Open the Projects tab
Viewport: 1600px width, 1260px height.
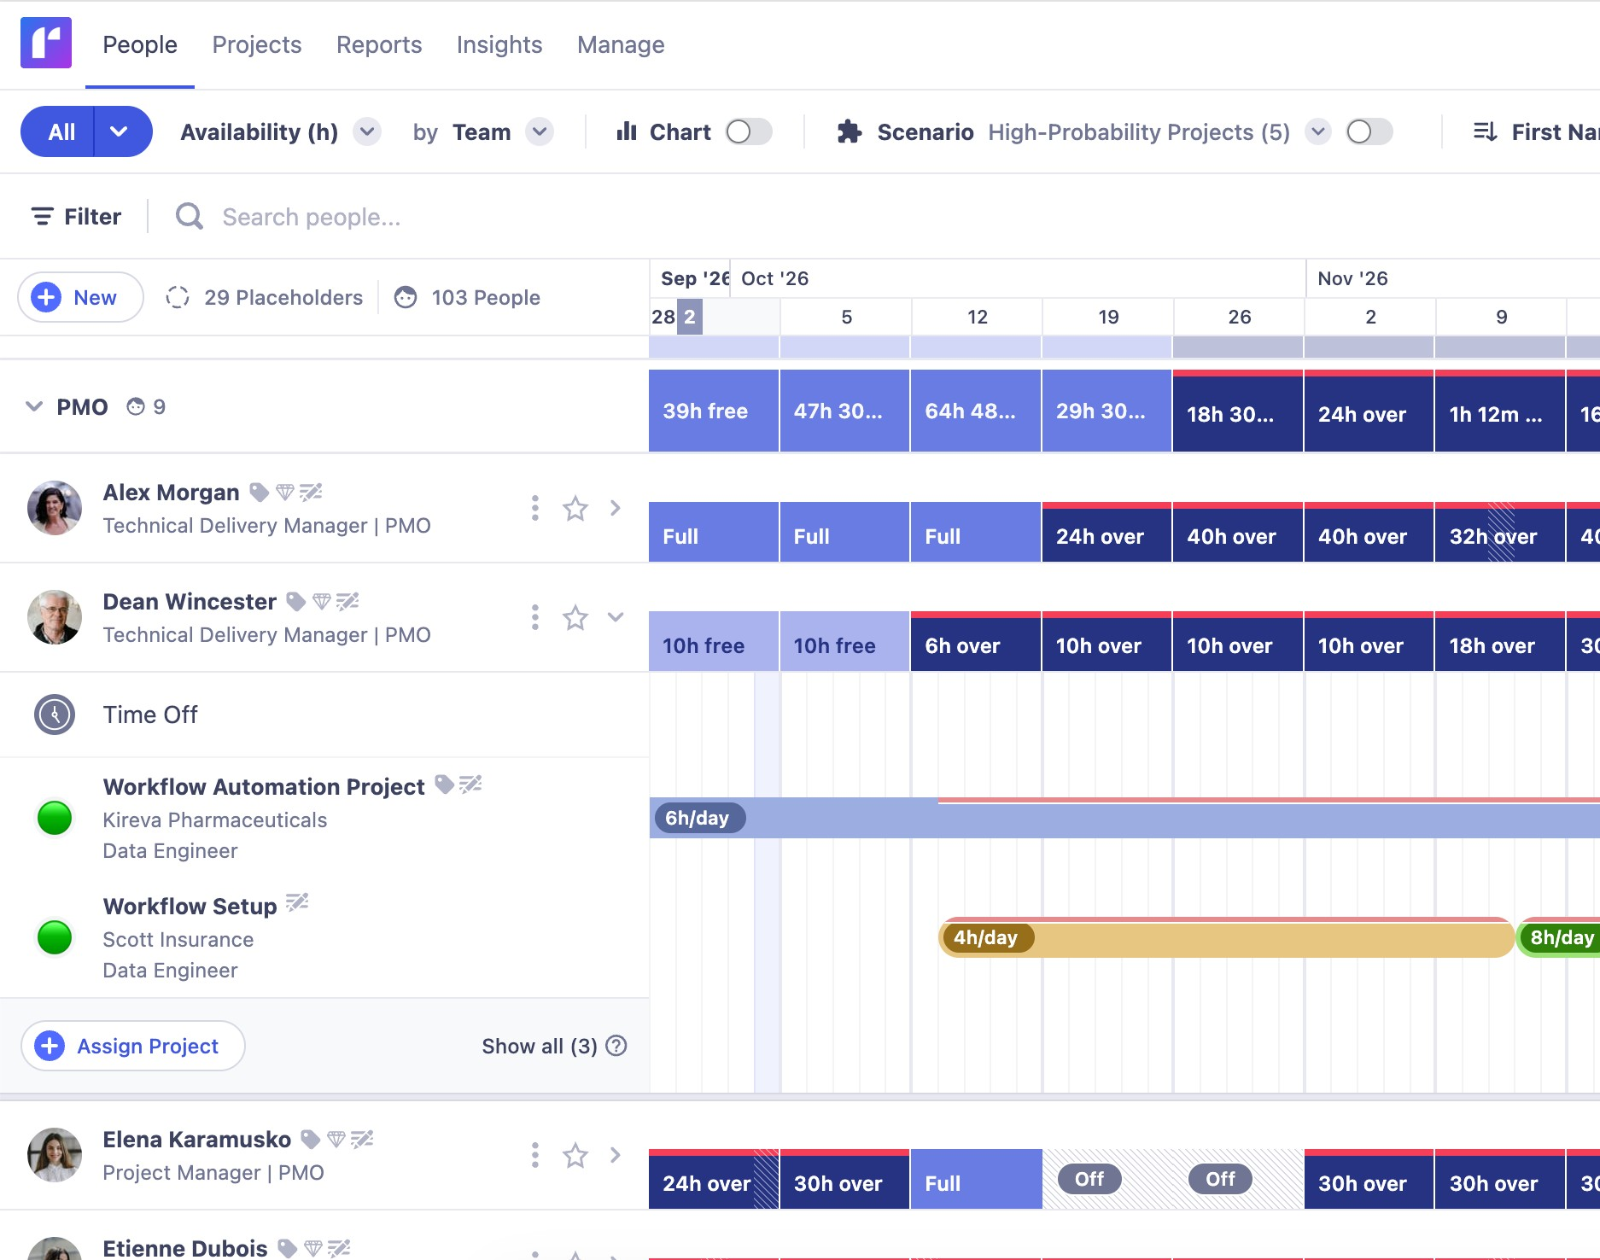tap(257, 45)
